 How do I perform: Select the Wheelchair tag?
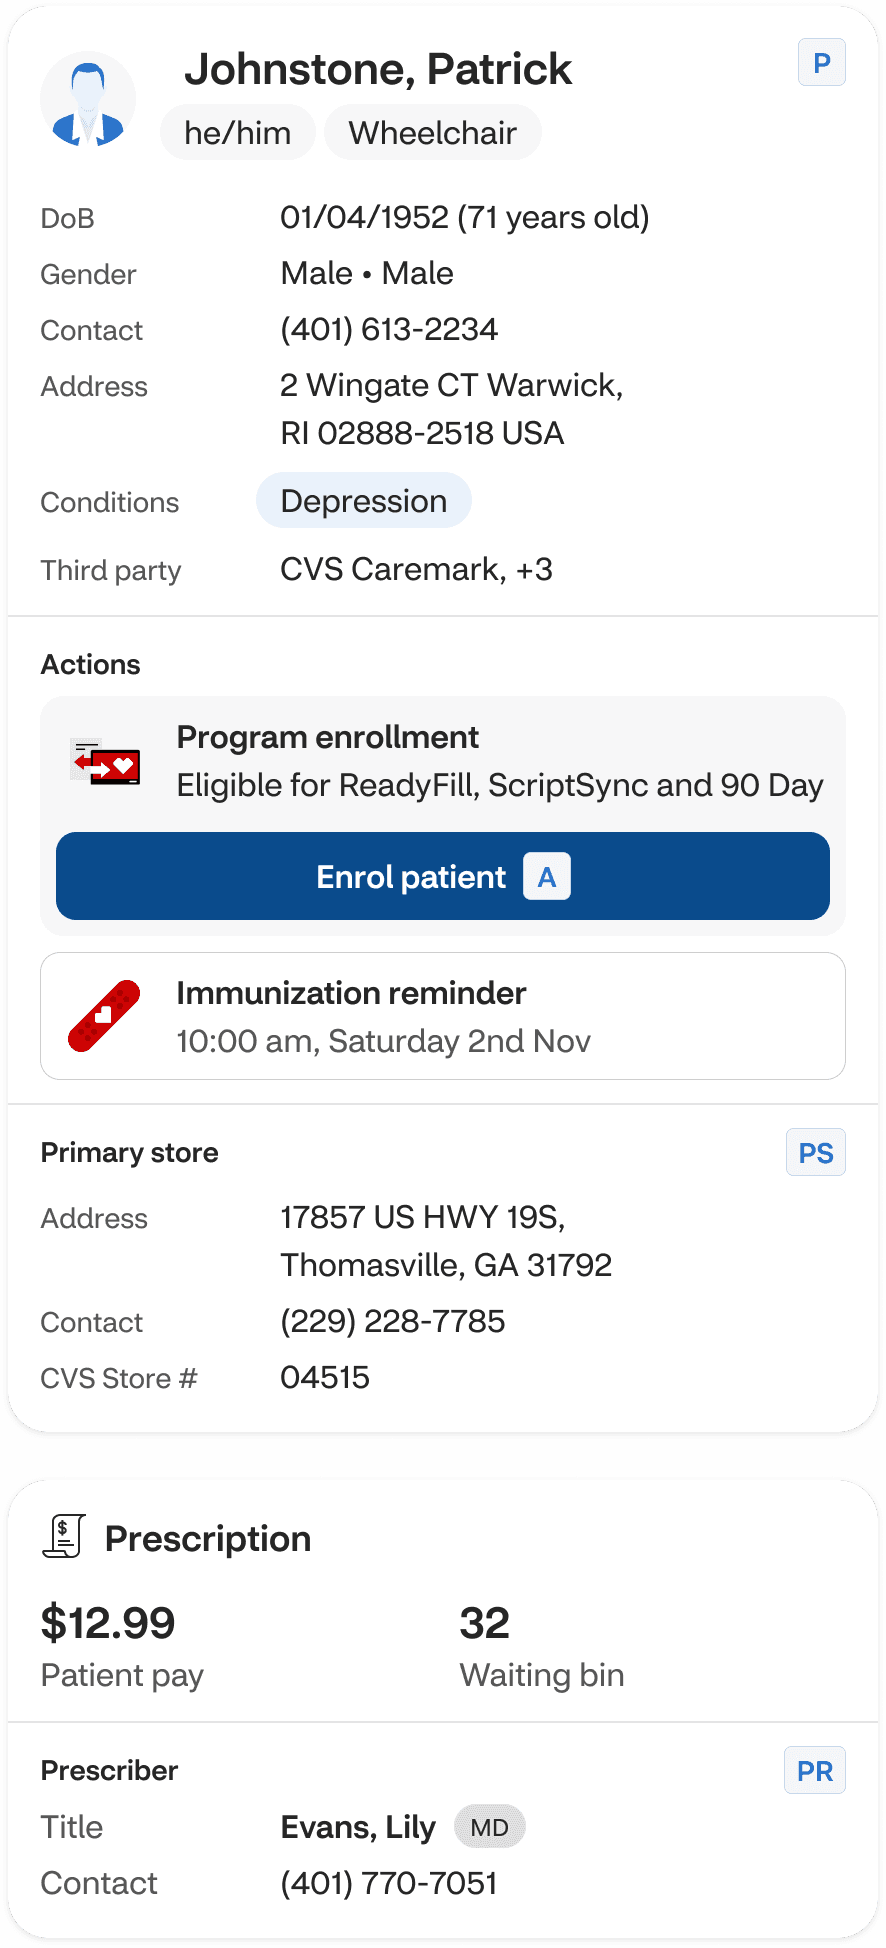432,133
